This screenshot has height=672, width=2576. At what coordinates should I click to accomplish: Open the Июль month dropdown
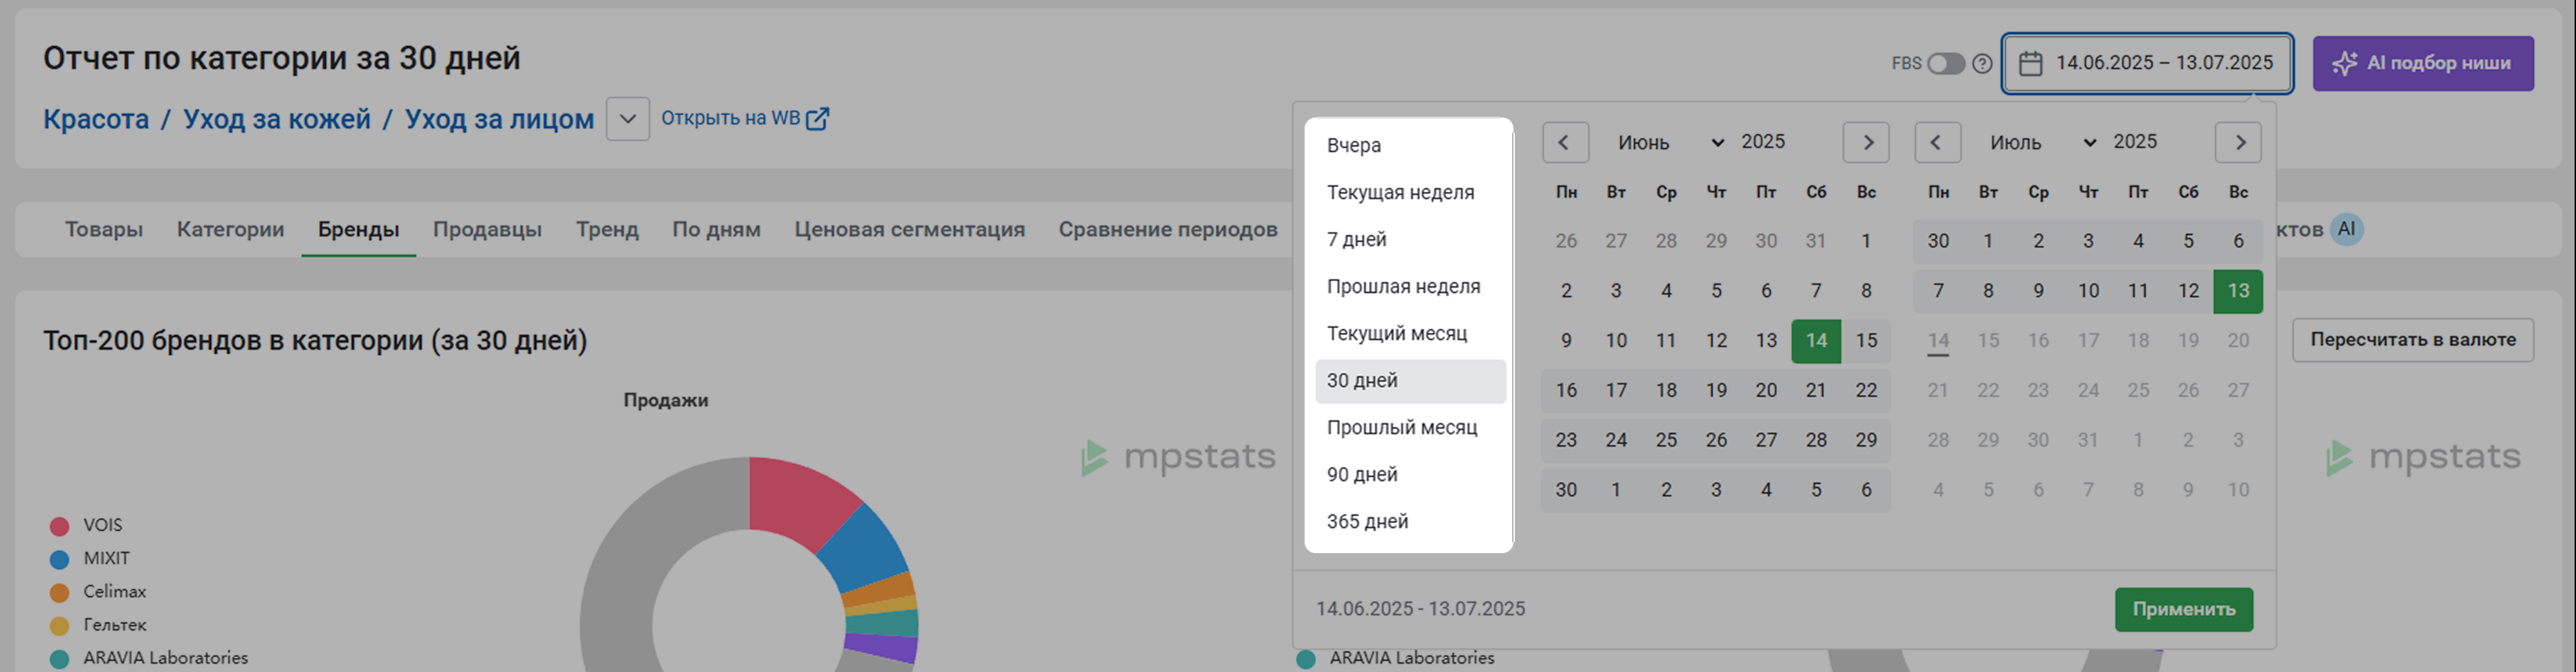[2041, 142]
